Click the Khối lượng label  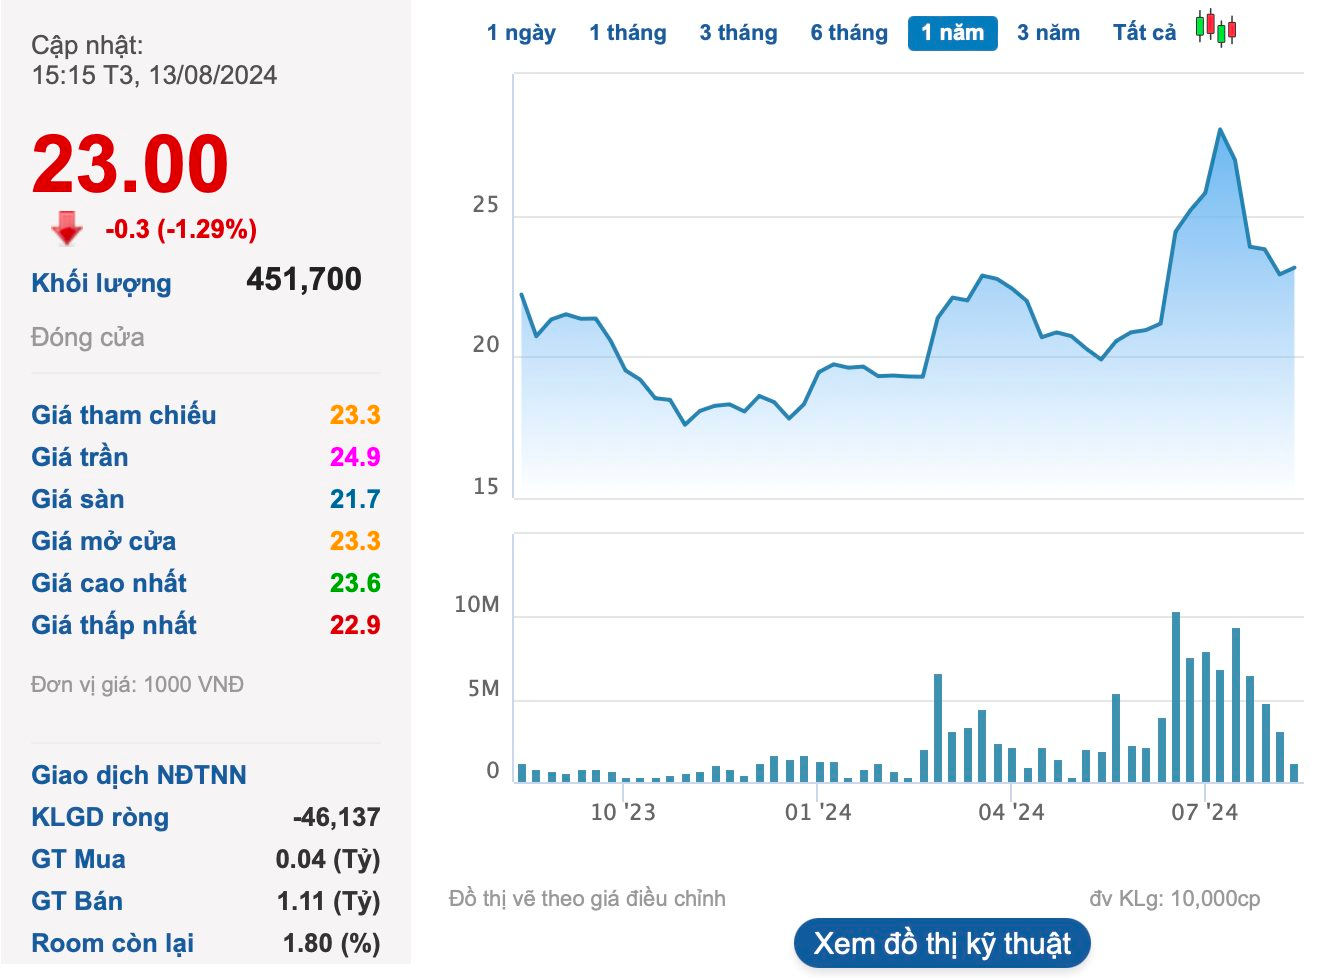pyautogui.click(x=101, y=283)
